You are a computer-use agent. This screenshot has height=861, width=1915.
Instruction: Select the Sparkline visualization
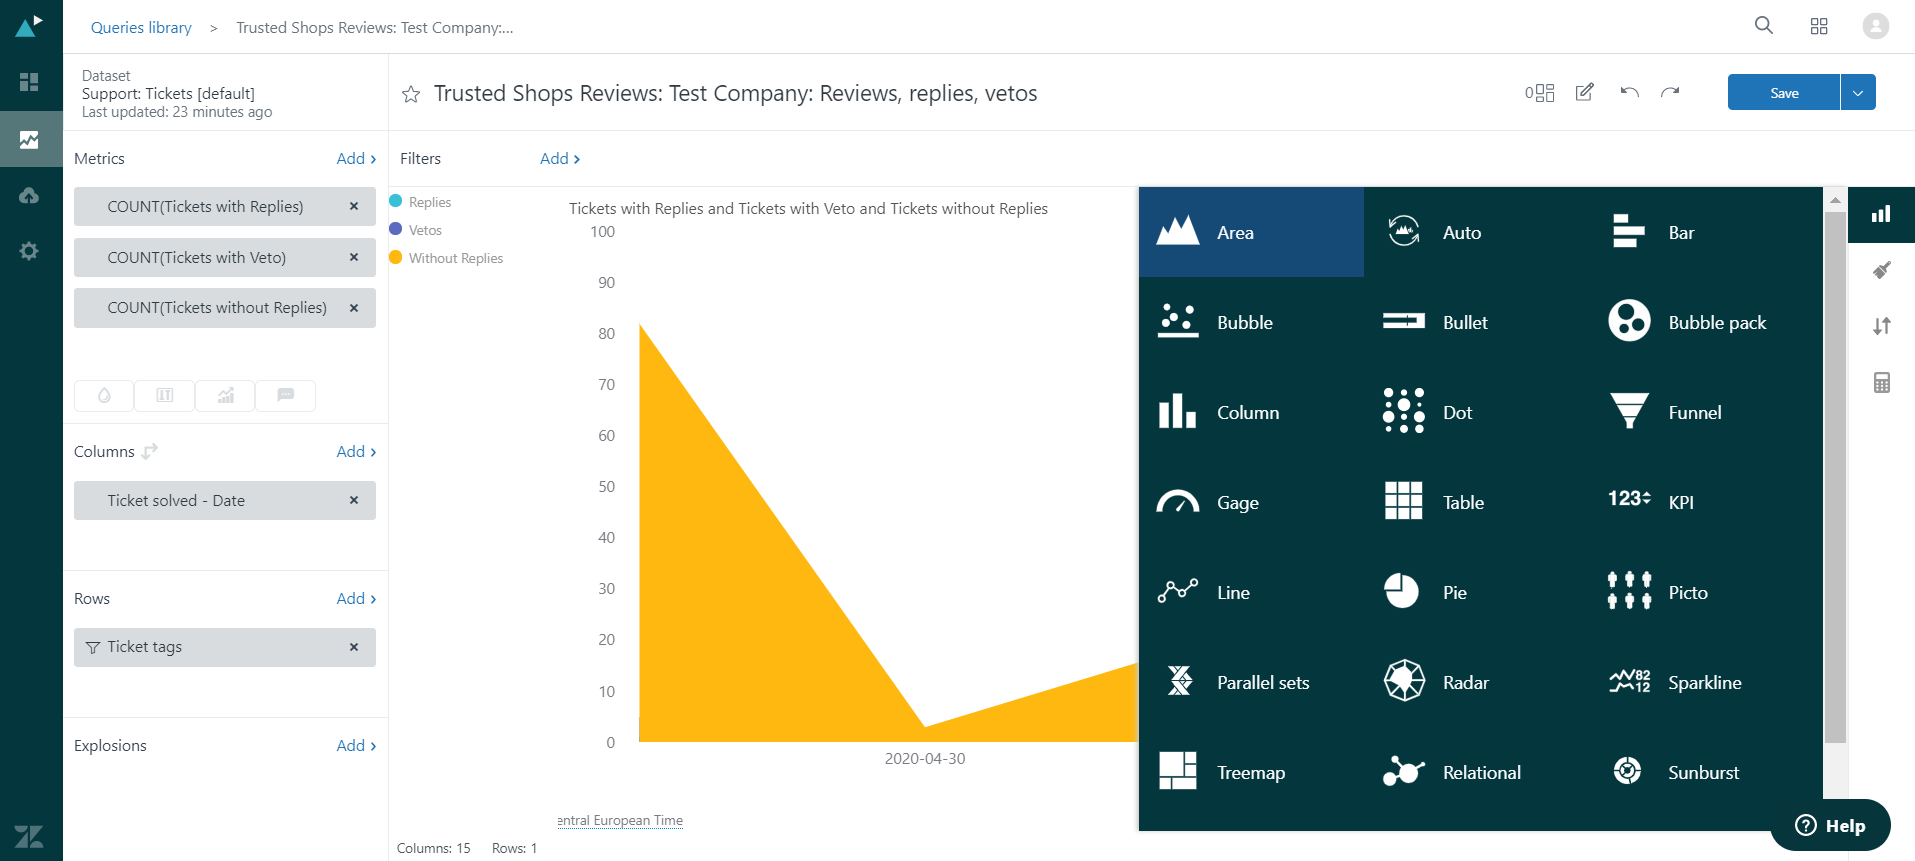coord(1702,682)
